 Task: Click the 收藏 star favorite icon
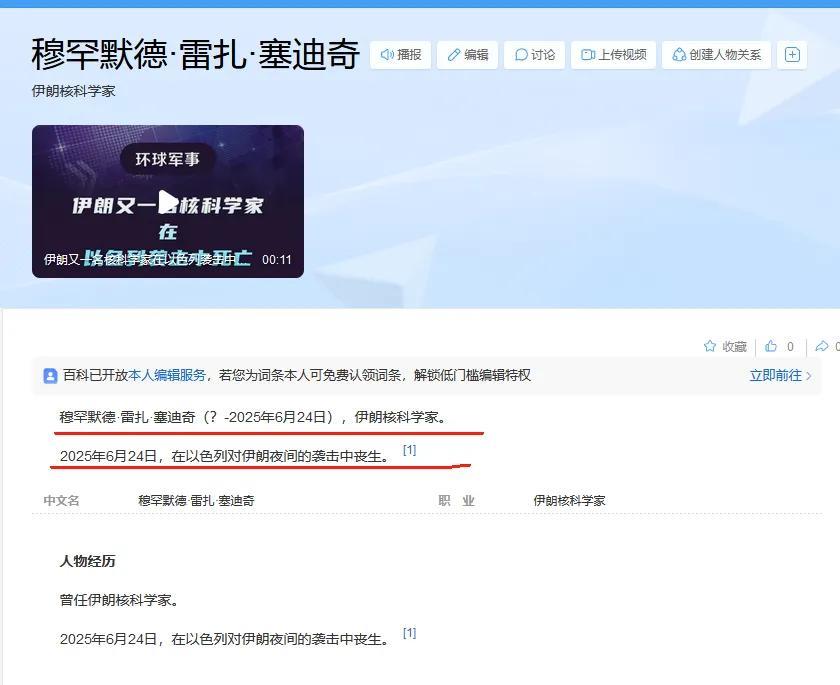coord(710,346)
